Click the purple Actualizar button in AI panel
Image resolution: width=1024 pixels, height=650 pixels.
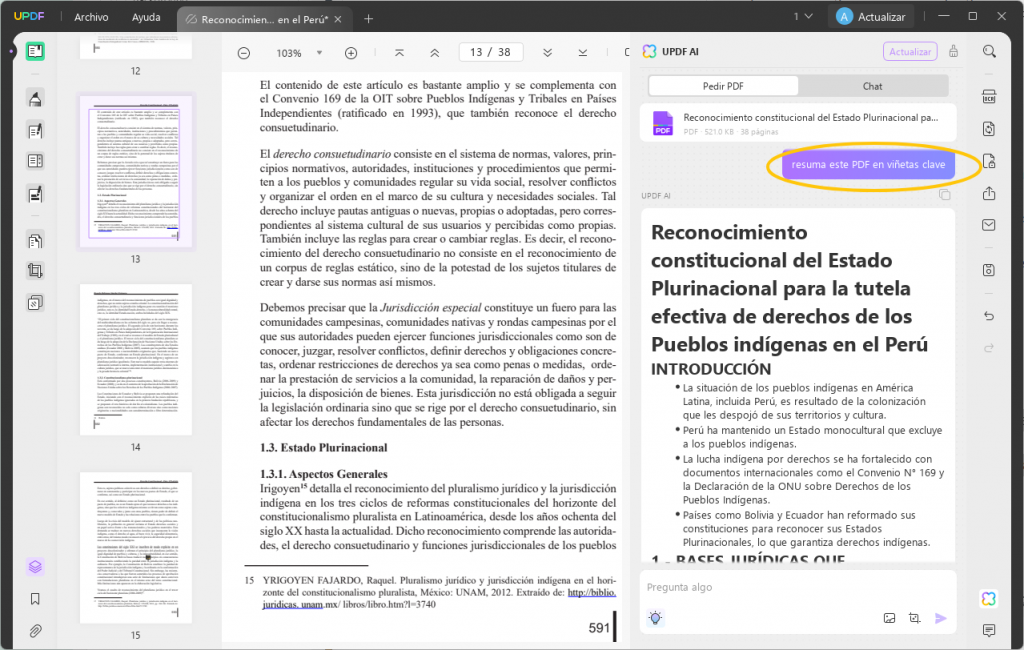point(910,52)
